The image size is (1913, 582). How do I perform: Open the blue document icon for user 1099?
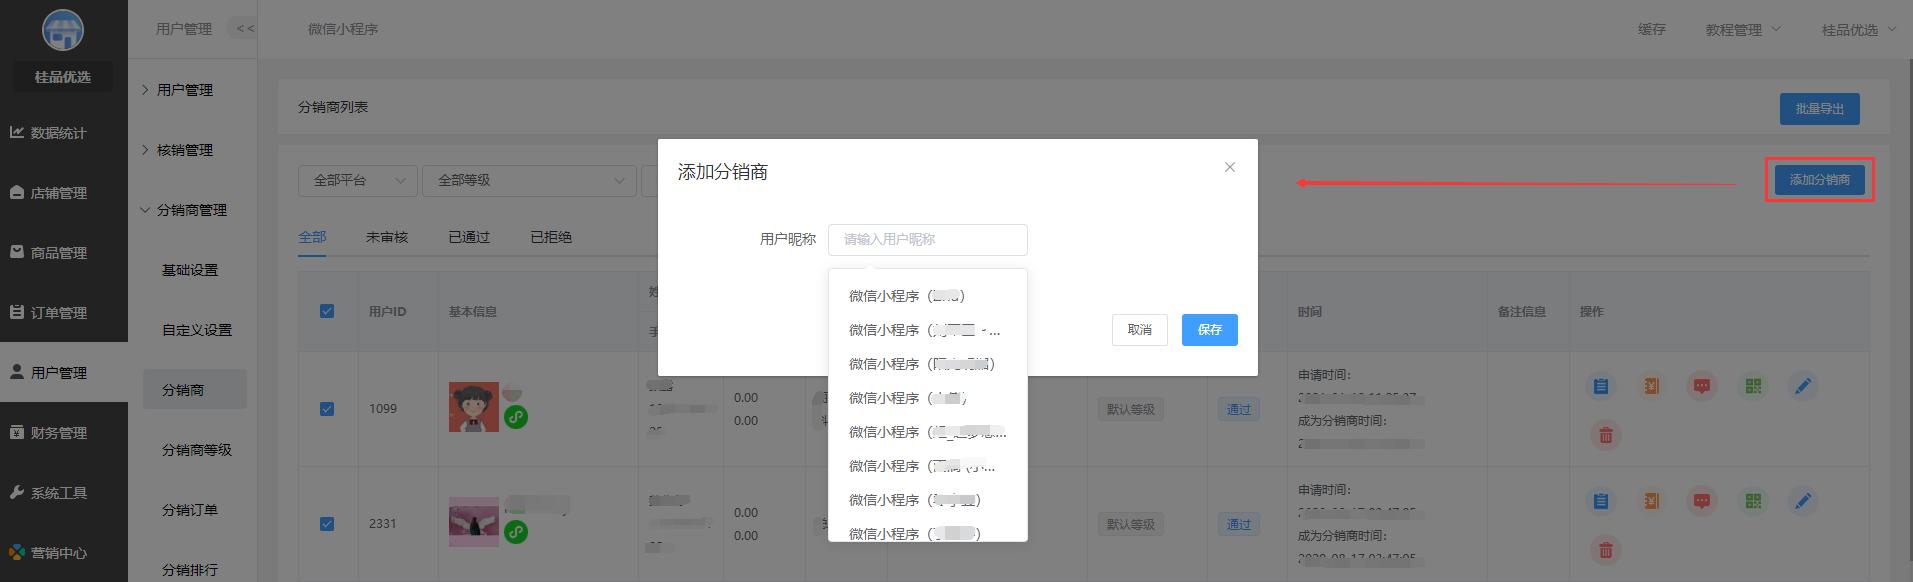1601,386
